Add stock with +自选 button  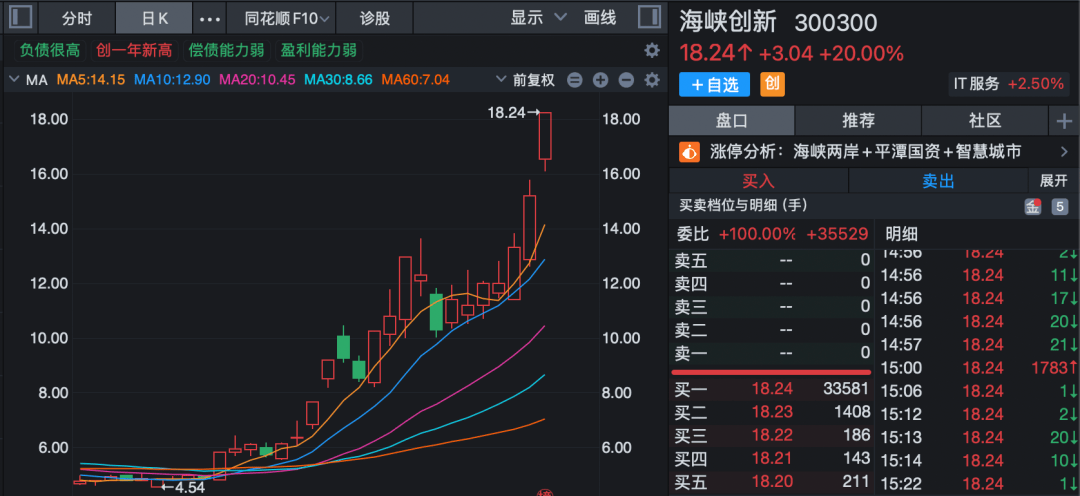click(x=714, y=85)
